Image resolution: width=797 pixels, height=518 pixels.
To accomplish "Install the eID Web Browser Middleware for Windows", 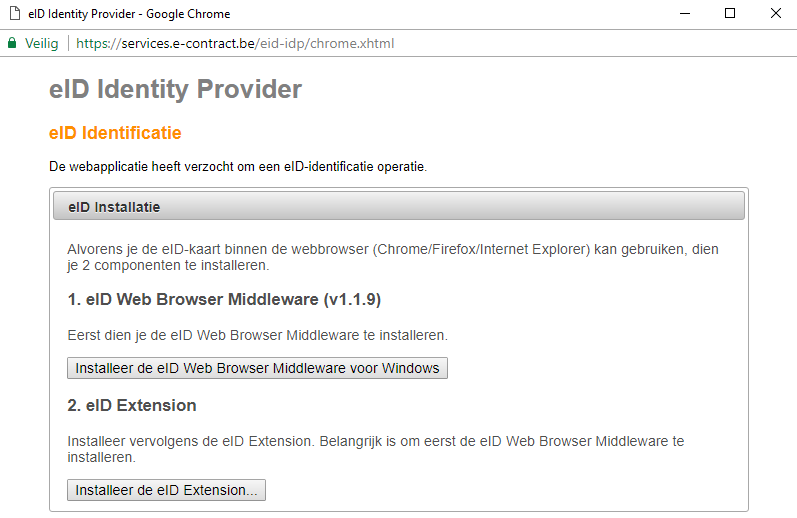I will [x=257, y=368].
